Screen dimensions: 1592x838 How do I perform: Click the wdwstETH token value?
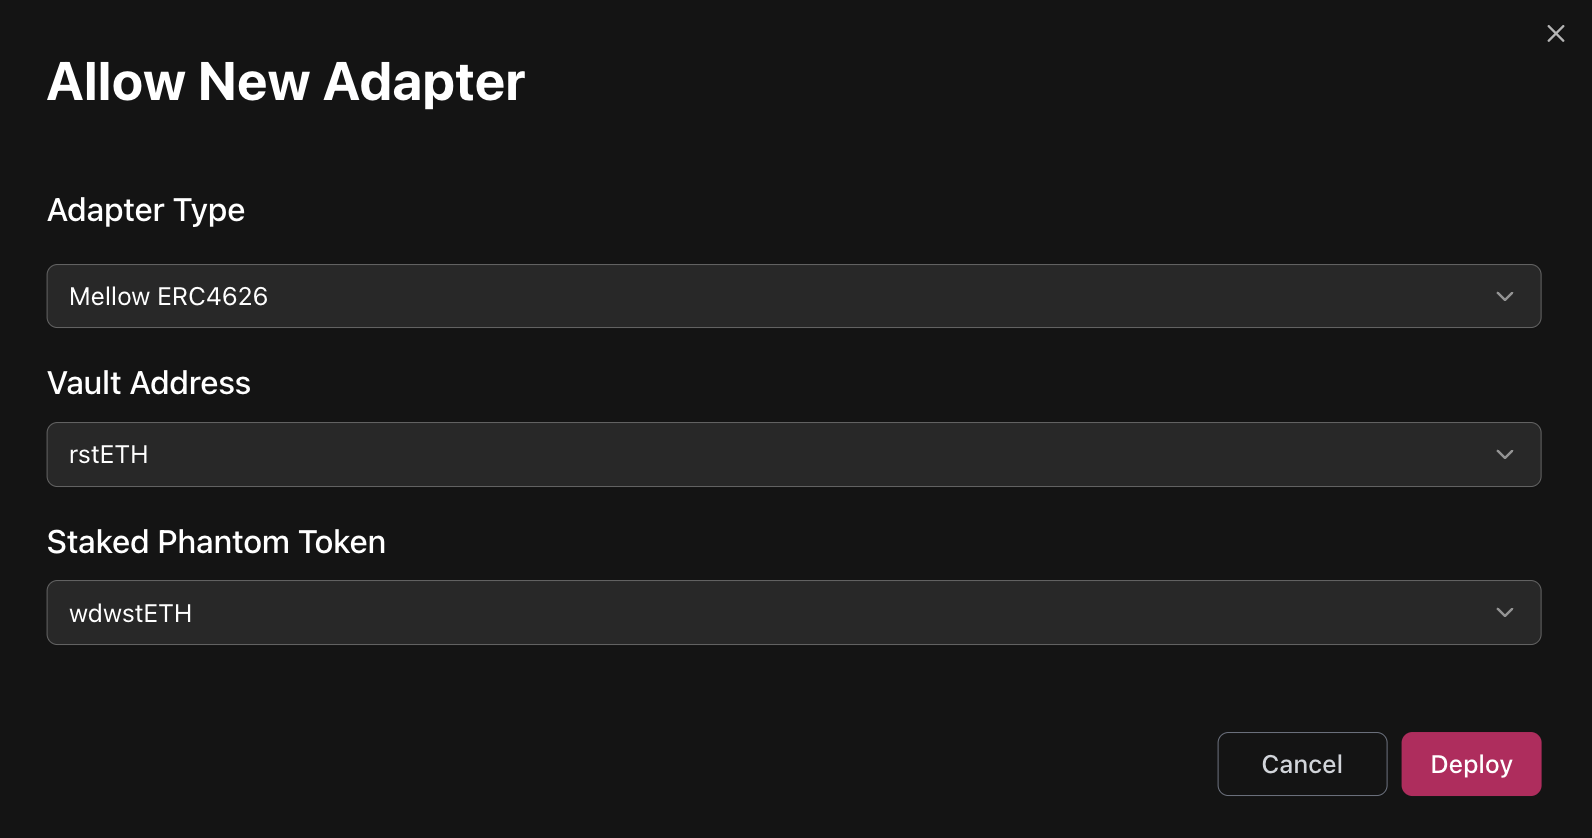click(x=130, y=613)
